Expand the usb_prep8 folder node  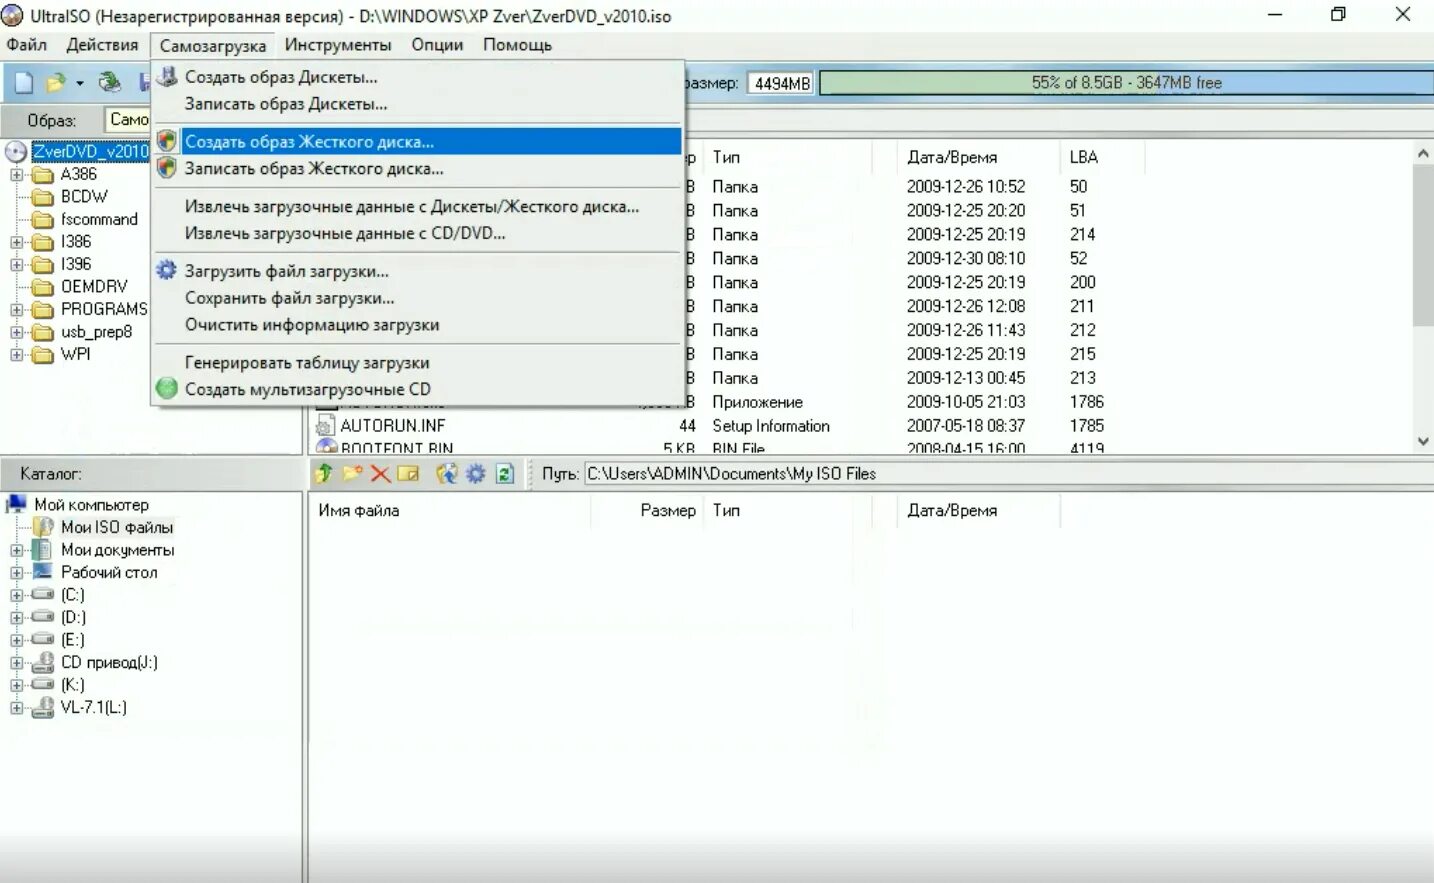coord(16,333)
